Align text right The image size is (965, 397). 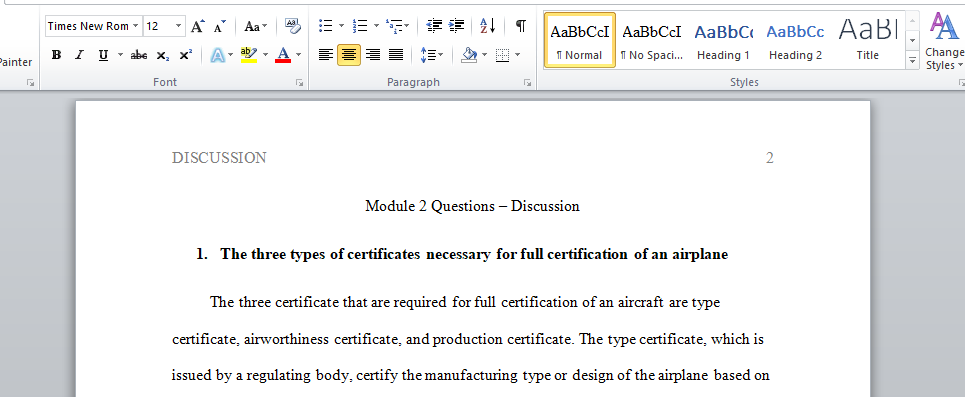pyautogui.click(x=372, y=55)
